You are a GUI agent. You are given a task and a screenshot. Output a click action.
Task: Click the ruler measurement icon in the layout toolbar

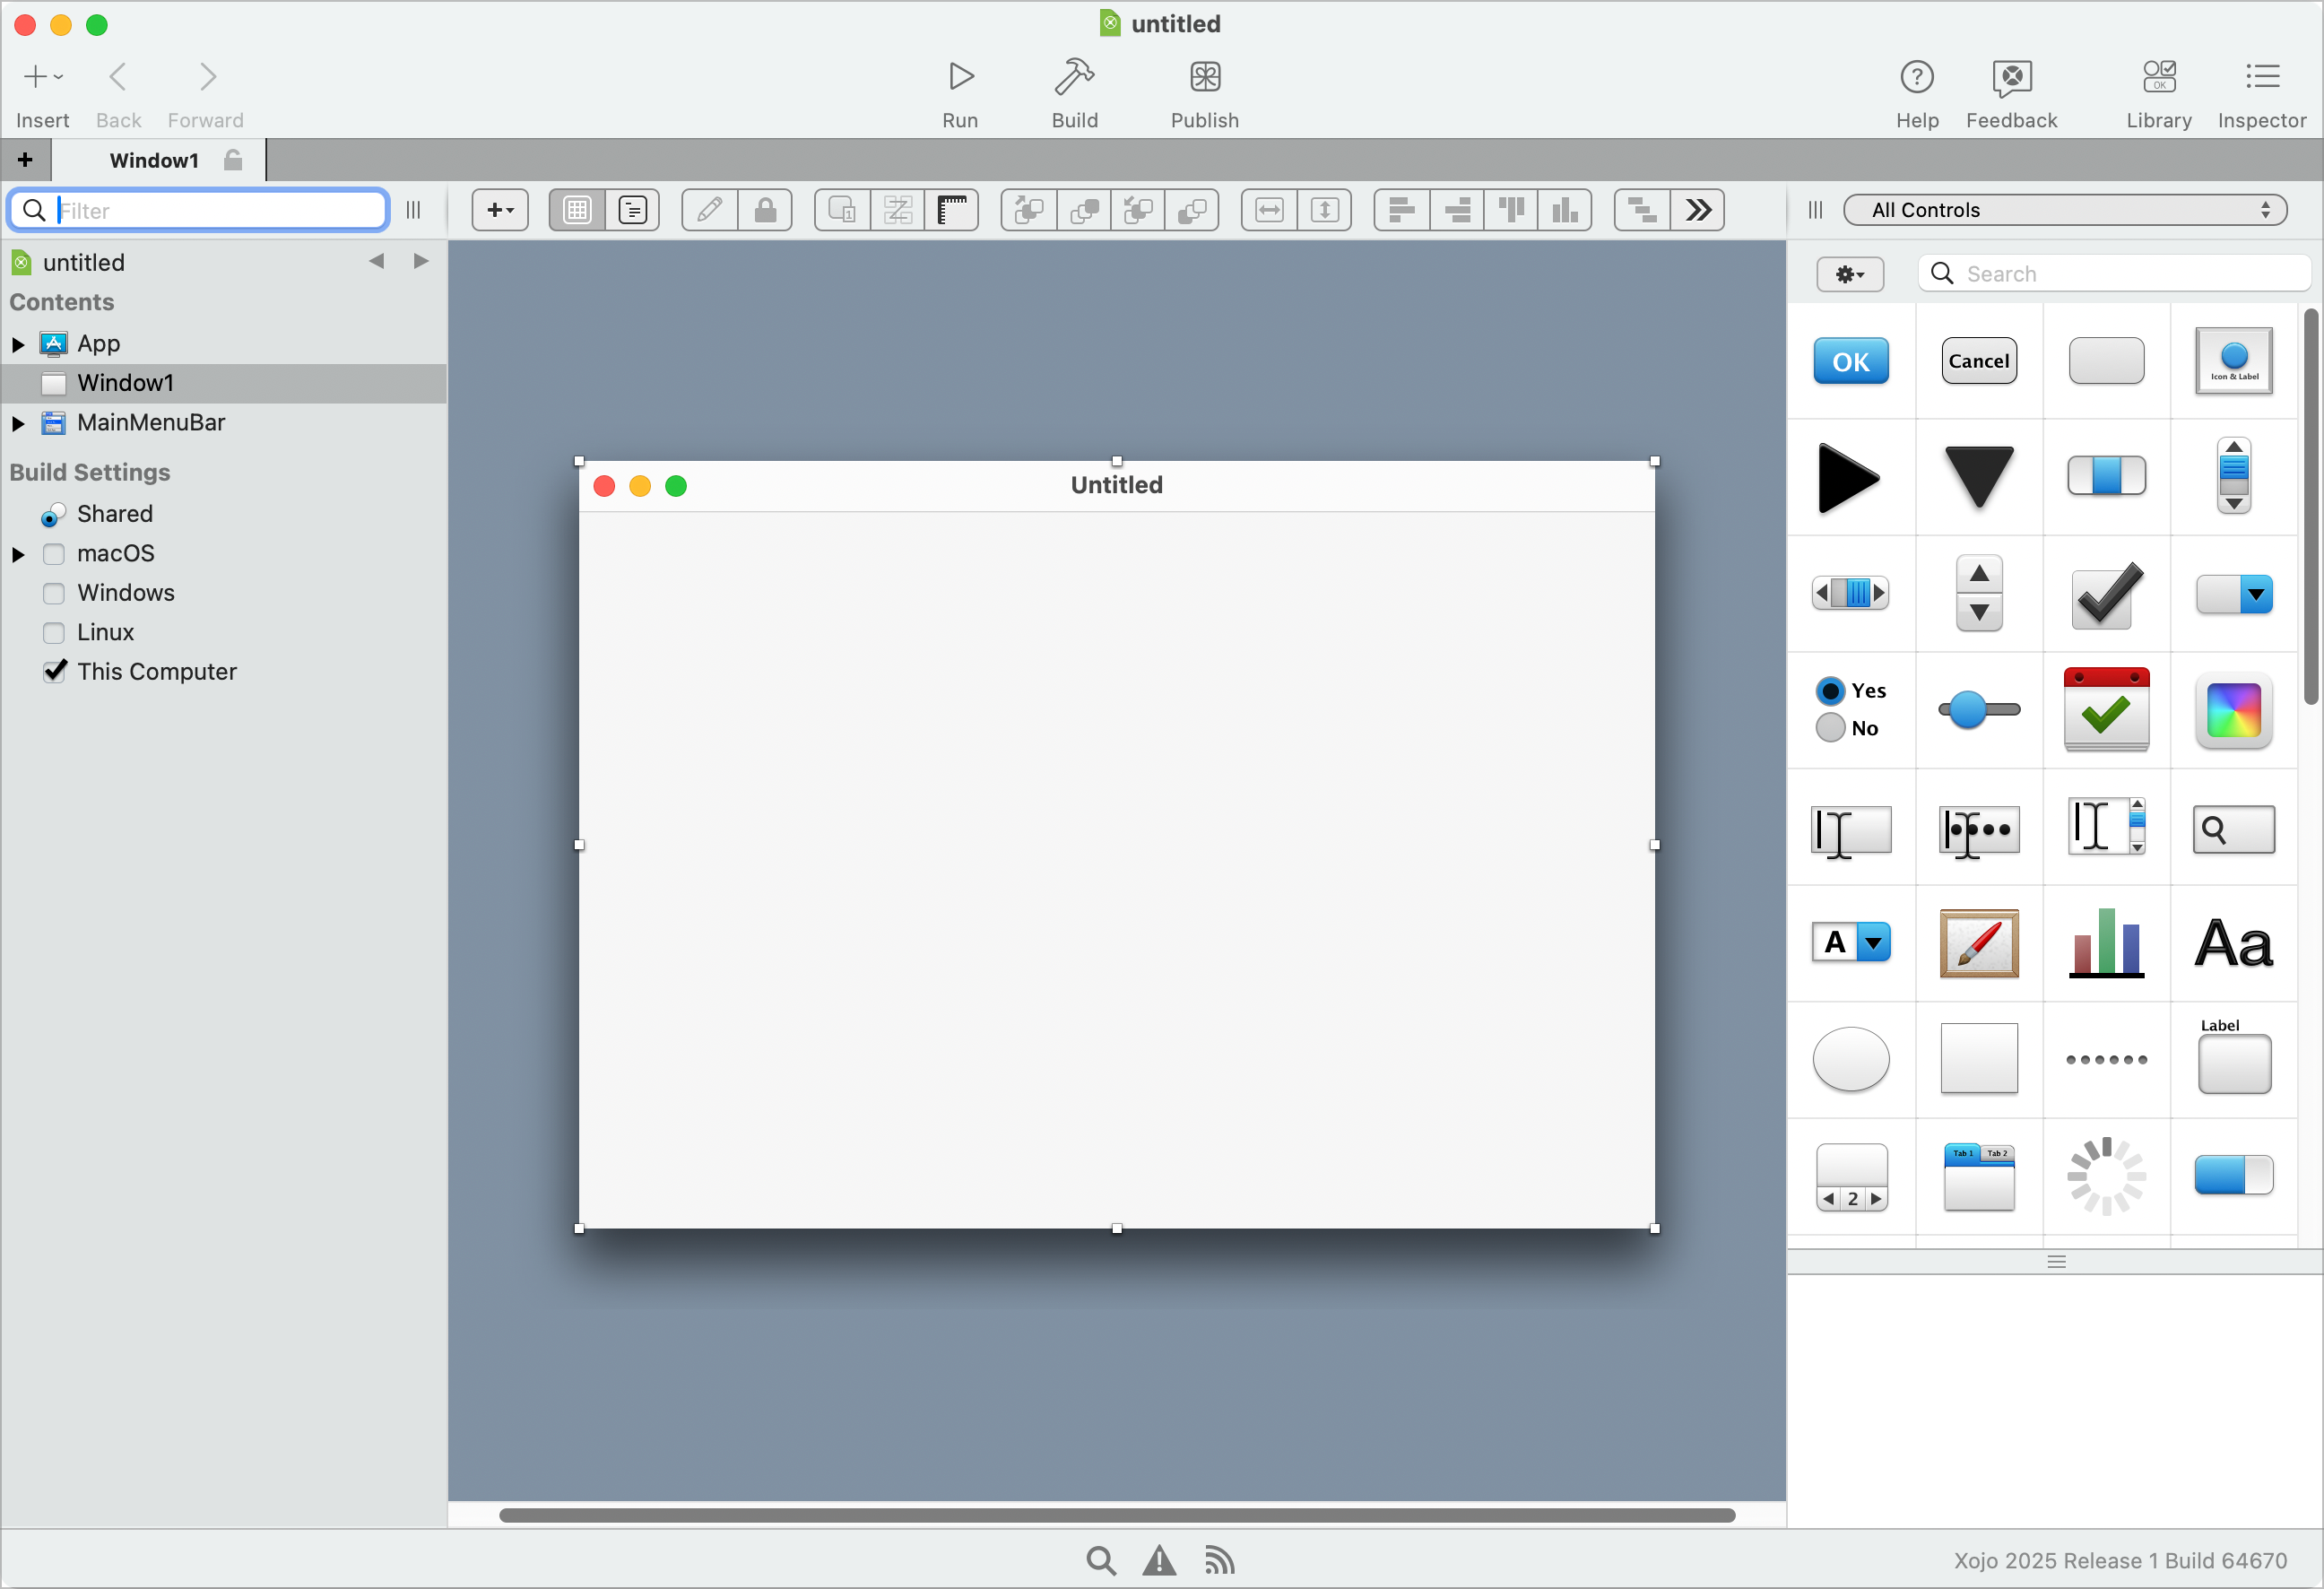[x=951, y=210]
